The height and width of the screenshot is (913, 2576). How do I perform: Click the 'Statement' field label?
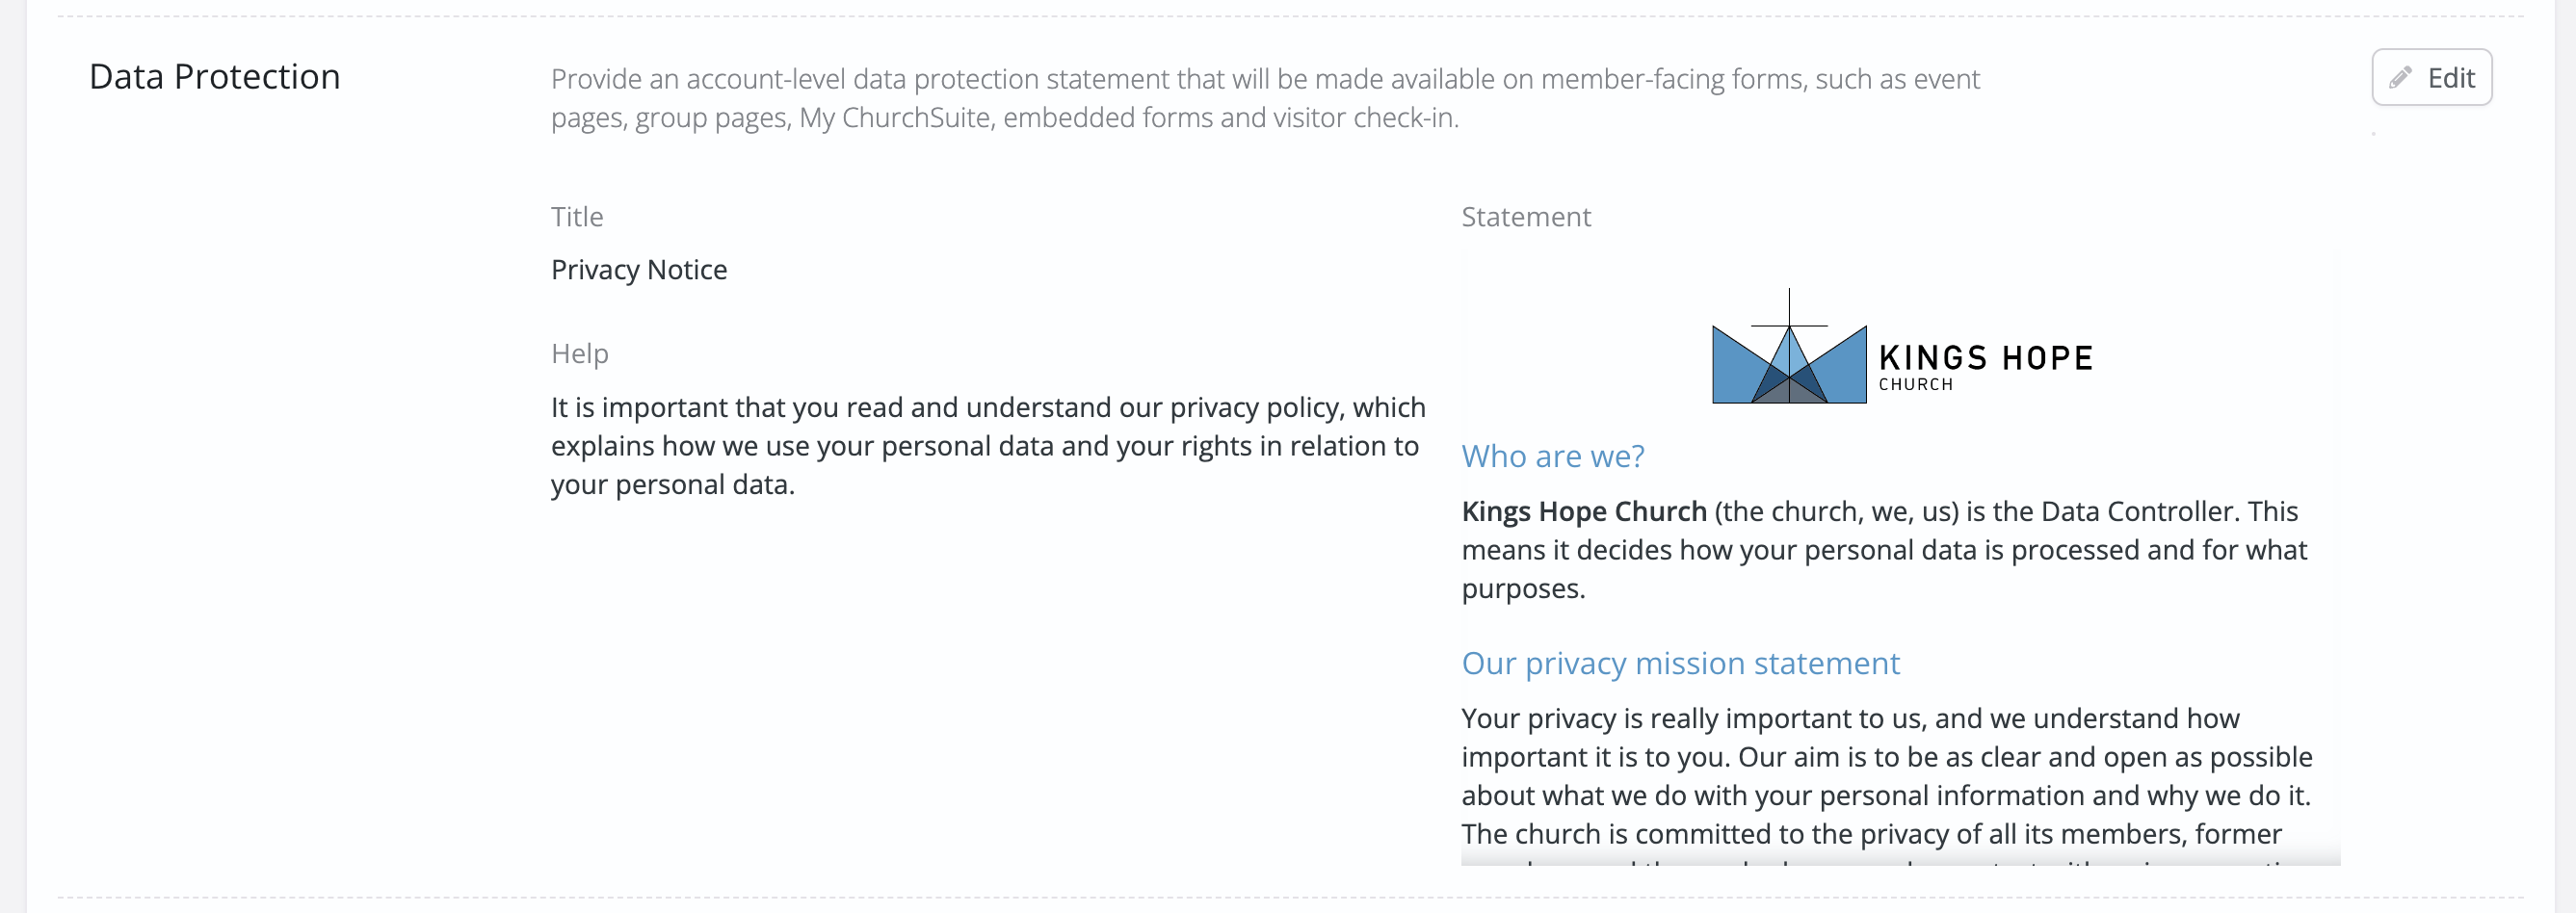(x=1526, y=217)
